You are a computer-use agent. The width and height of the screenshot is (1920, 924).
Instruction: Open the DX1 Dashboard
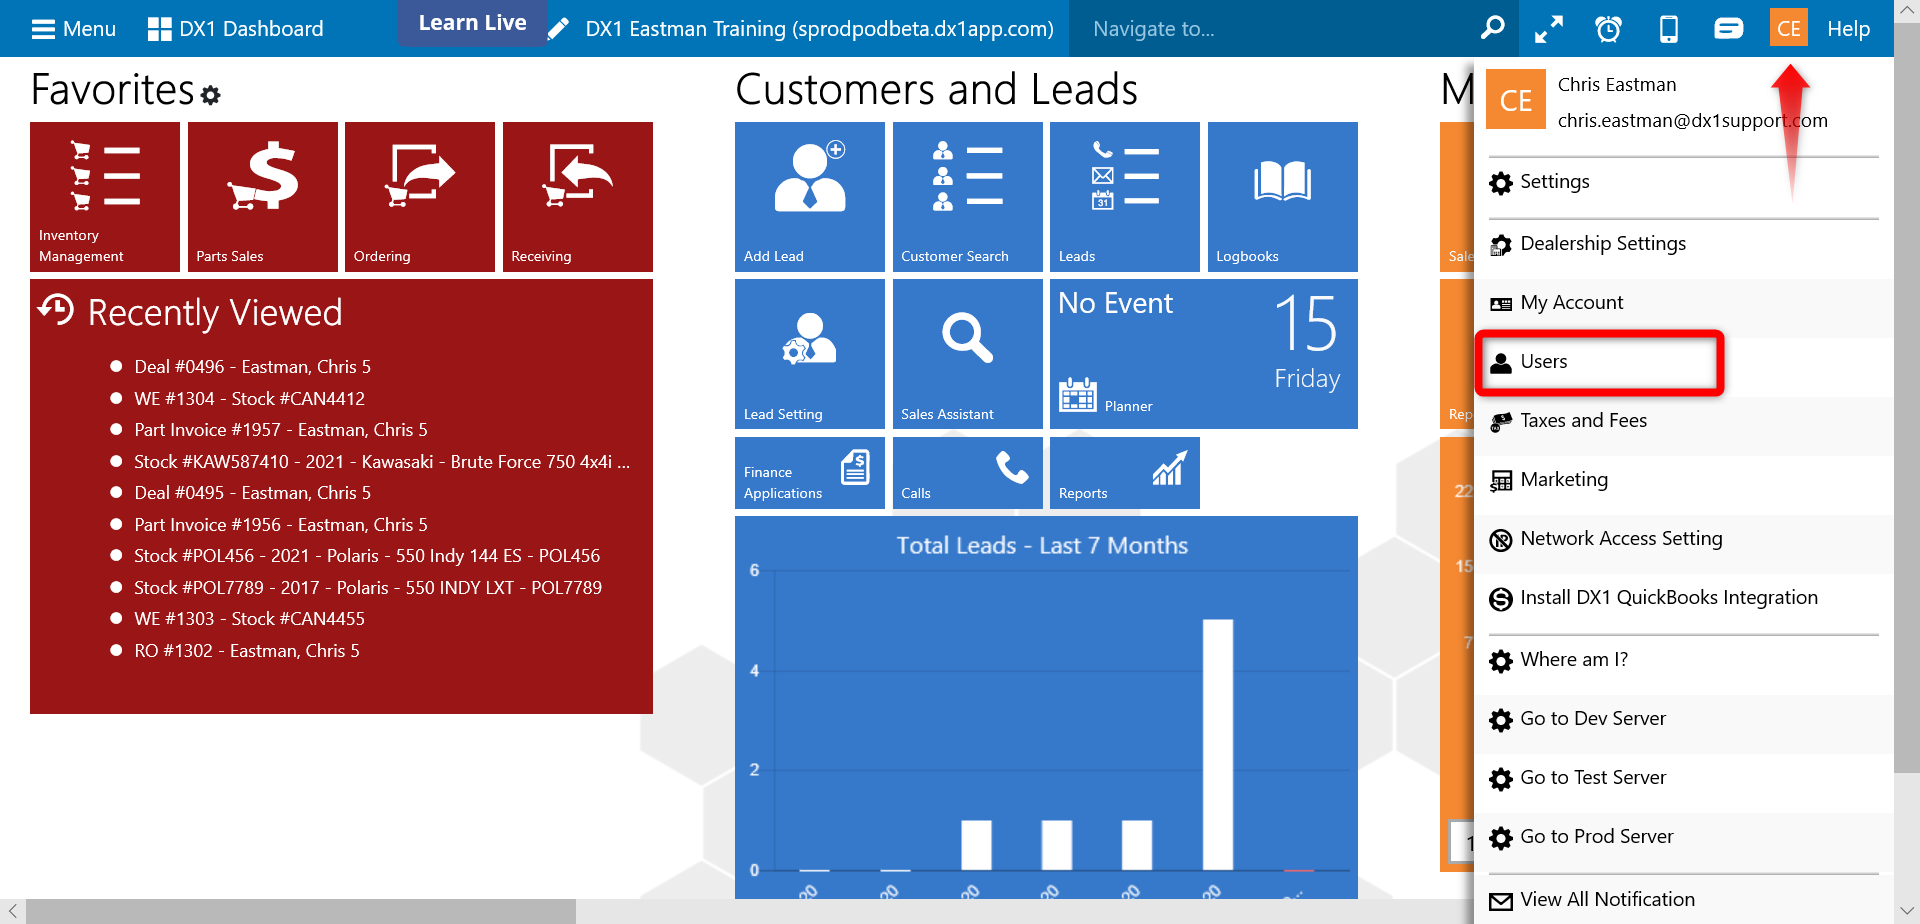point(236,29)
